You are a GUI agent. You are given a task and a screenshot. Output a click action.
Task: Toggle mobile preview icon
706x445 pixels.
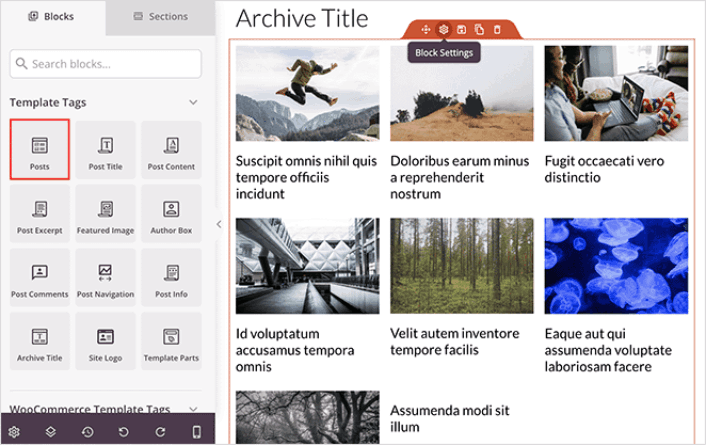[196, 432]
